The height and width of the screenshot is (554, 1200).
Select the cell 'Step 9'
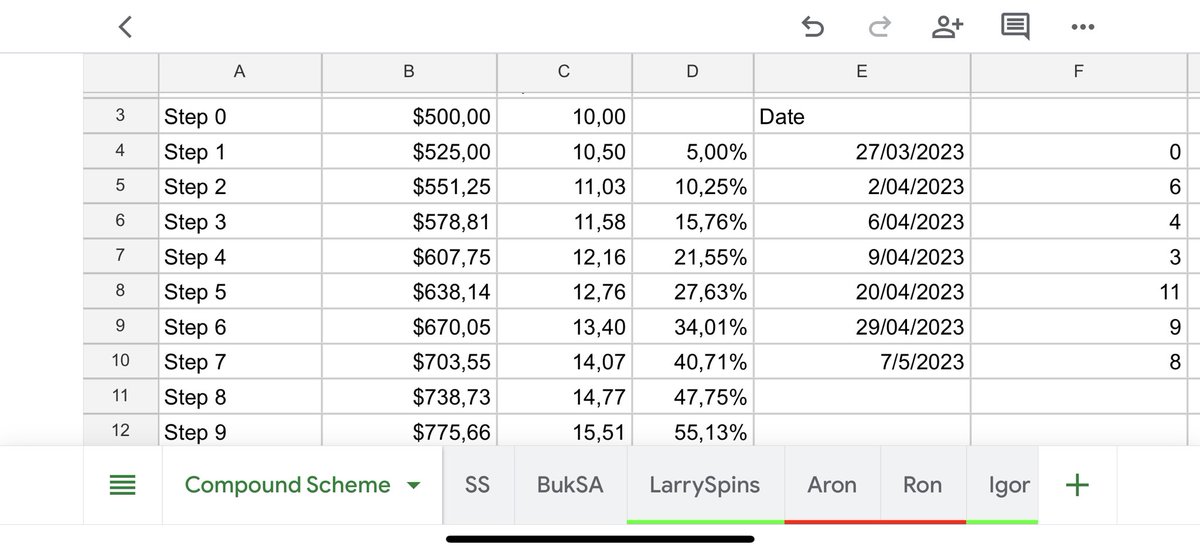click(x=240, y=431)
